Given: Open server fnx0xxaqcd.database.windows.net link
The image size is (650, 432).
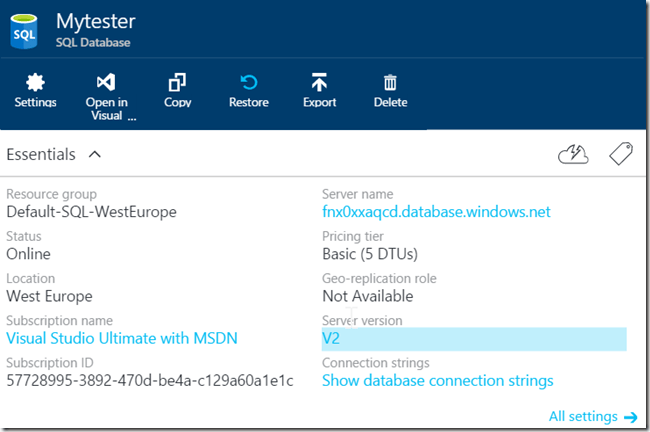Looking at the screenshot, I should pos(436,212).
